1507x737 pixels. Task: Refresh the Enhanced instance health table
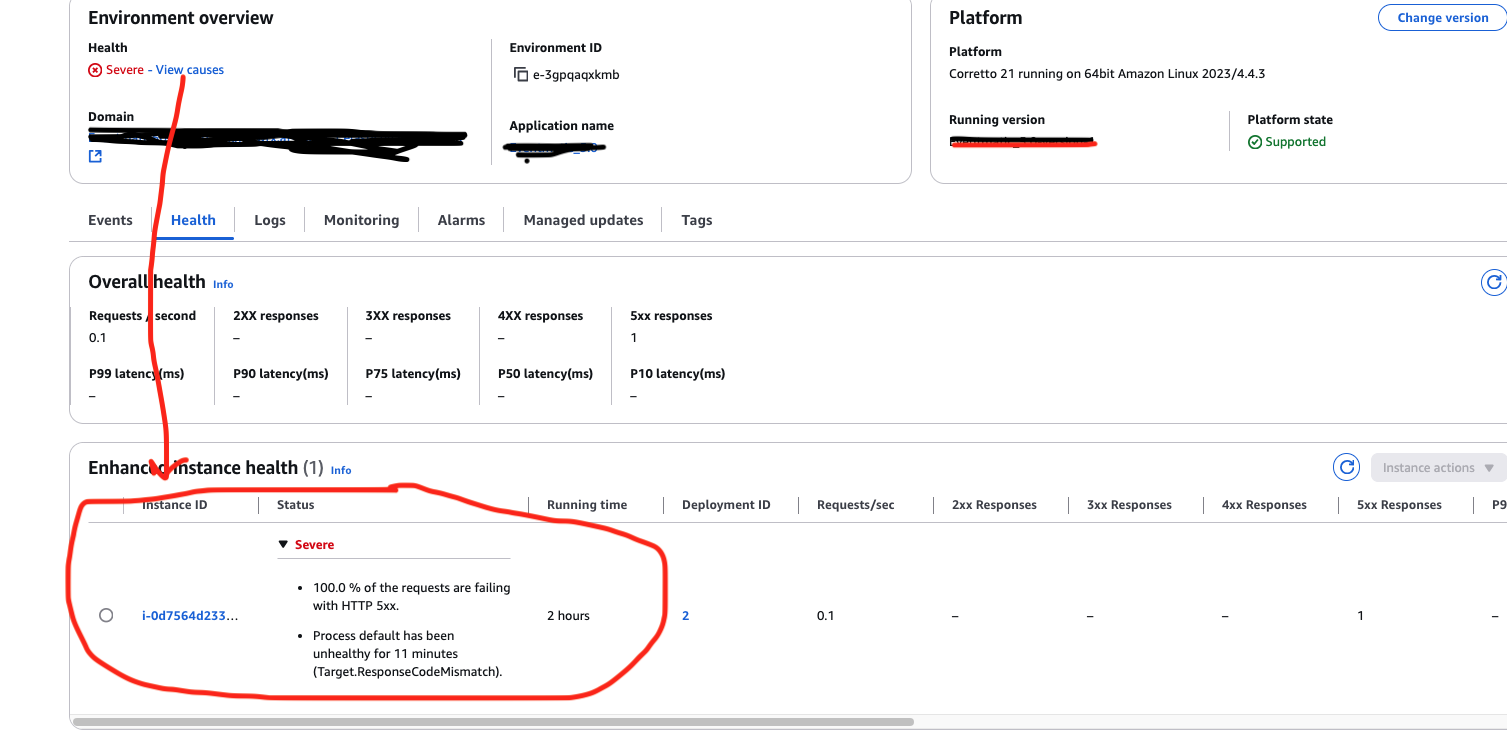1347,467
